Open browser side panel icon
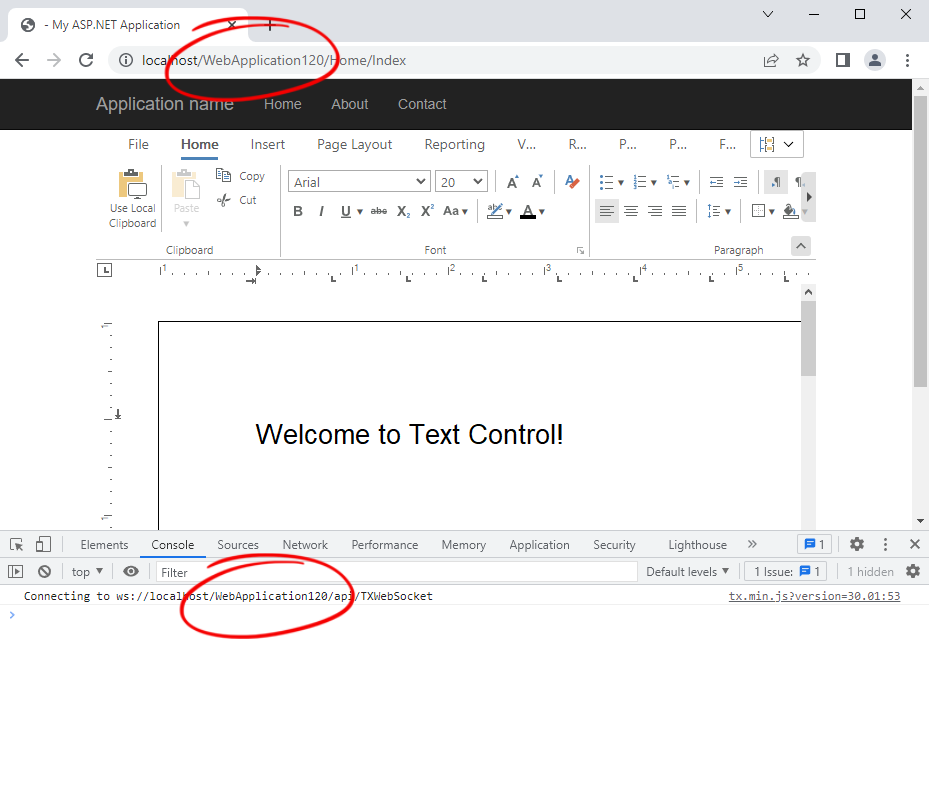929x790 pixels. [842, 60]
